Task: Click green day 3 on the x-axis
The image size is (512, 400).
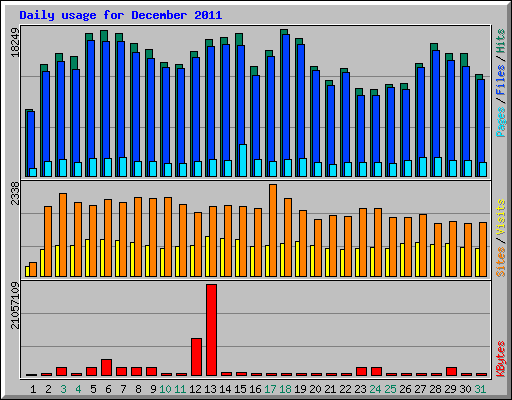Action: pos(63,389)
